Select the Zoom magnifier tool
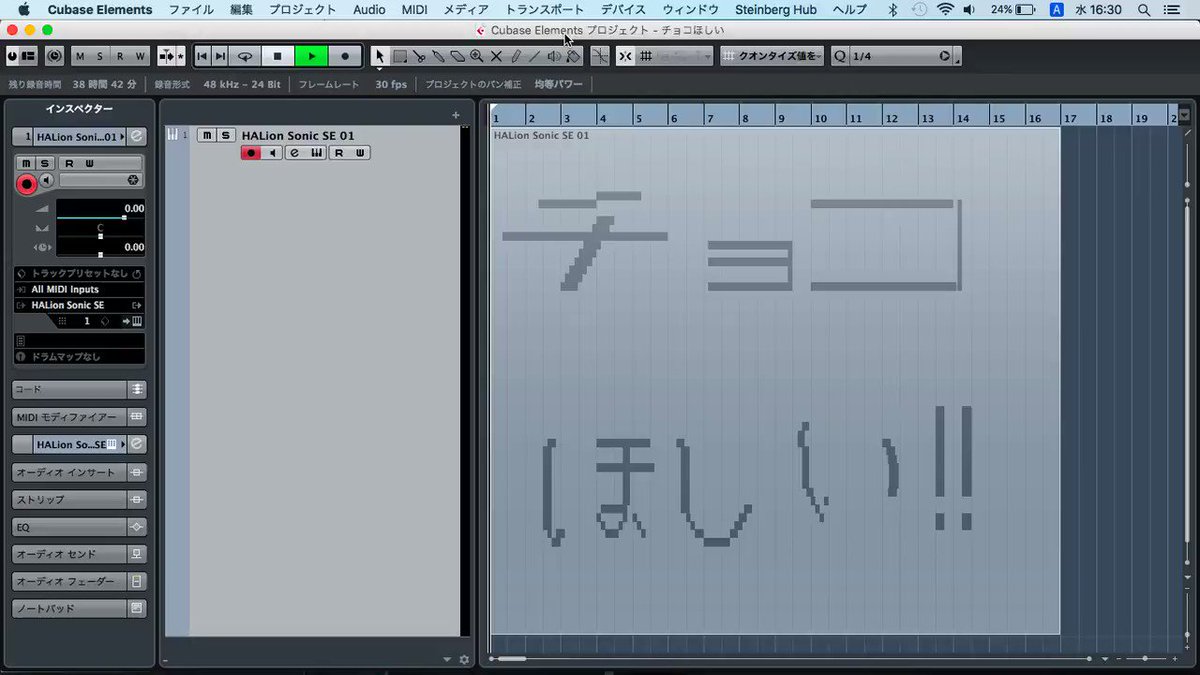This screenshot has width=1200, height=675. [x=477, y=57]
